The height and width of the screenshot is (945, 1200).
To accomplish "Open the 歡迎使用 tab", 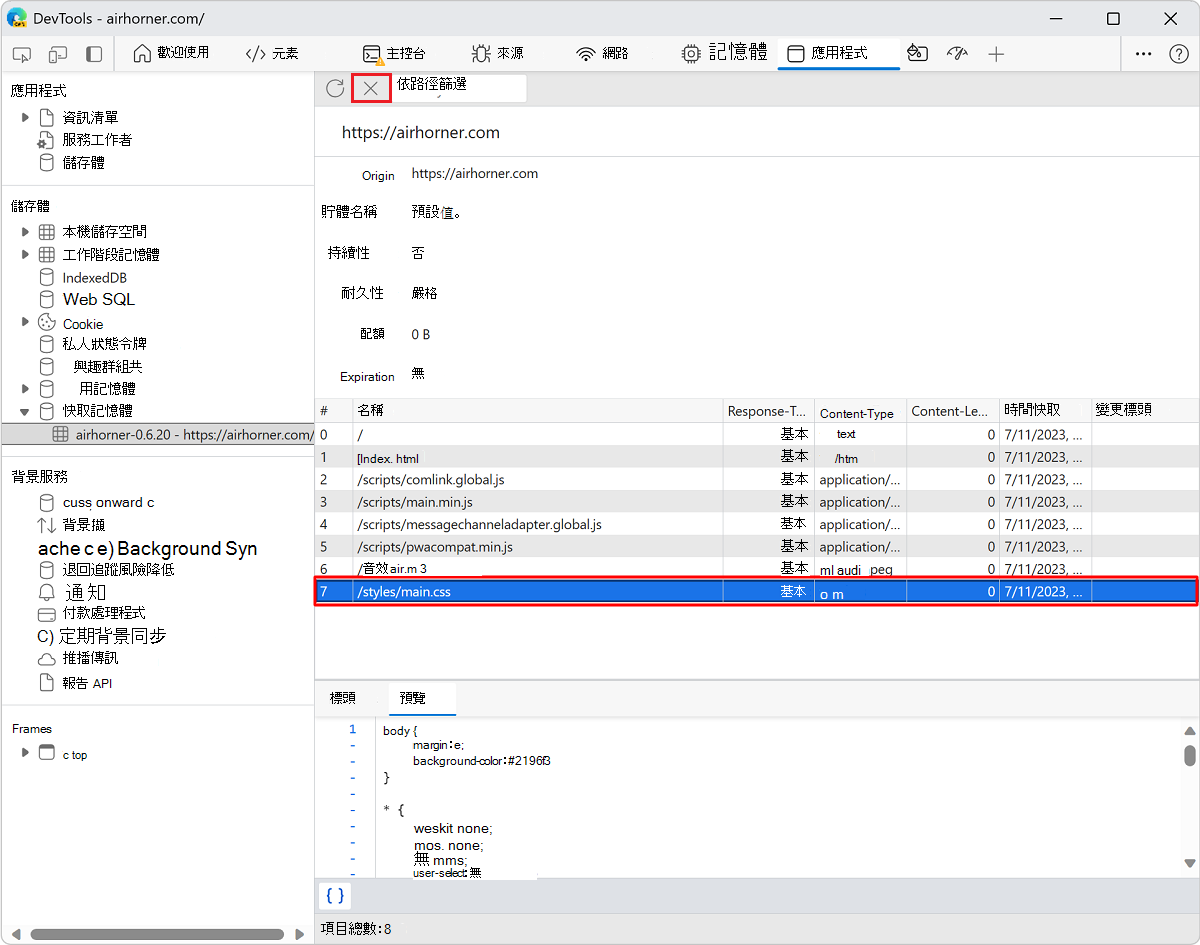I will coord(171,53).
